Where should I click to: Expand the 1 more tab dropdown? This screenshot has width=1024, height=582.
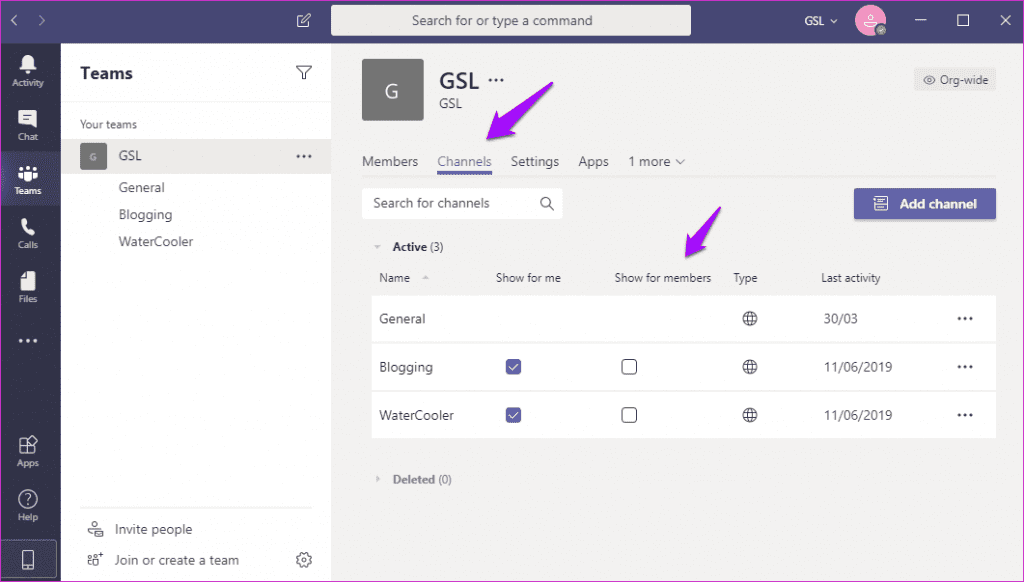[656, 161]
